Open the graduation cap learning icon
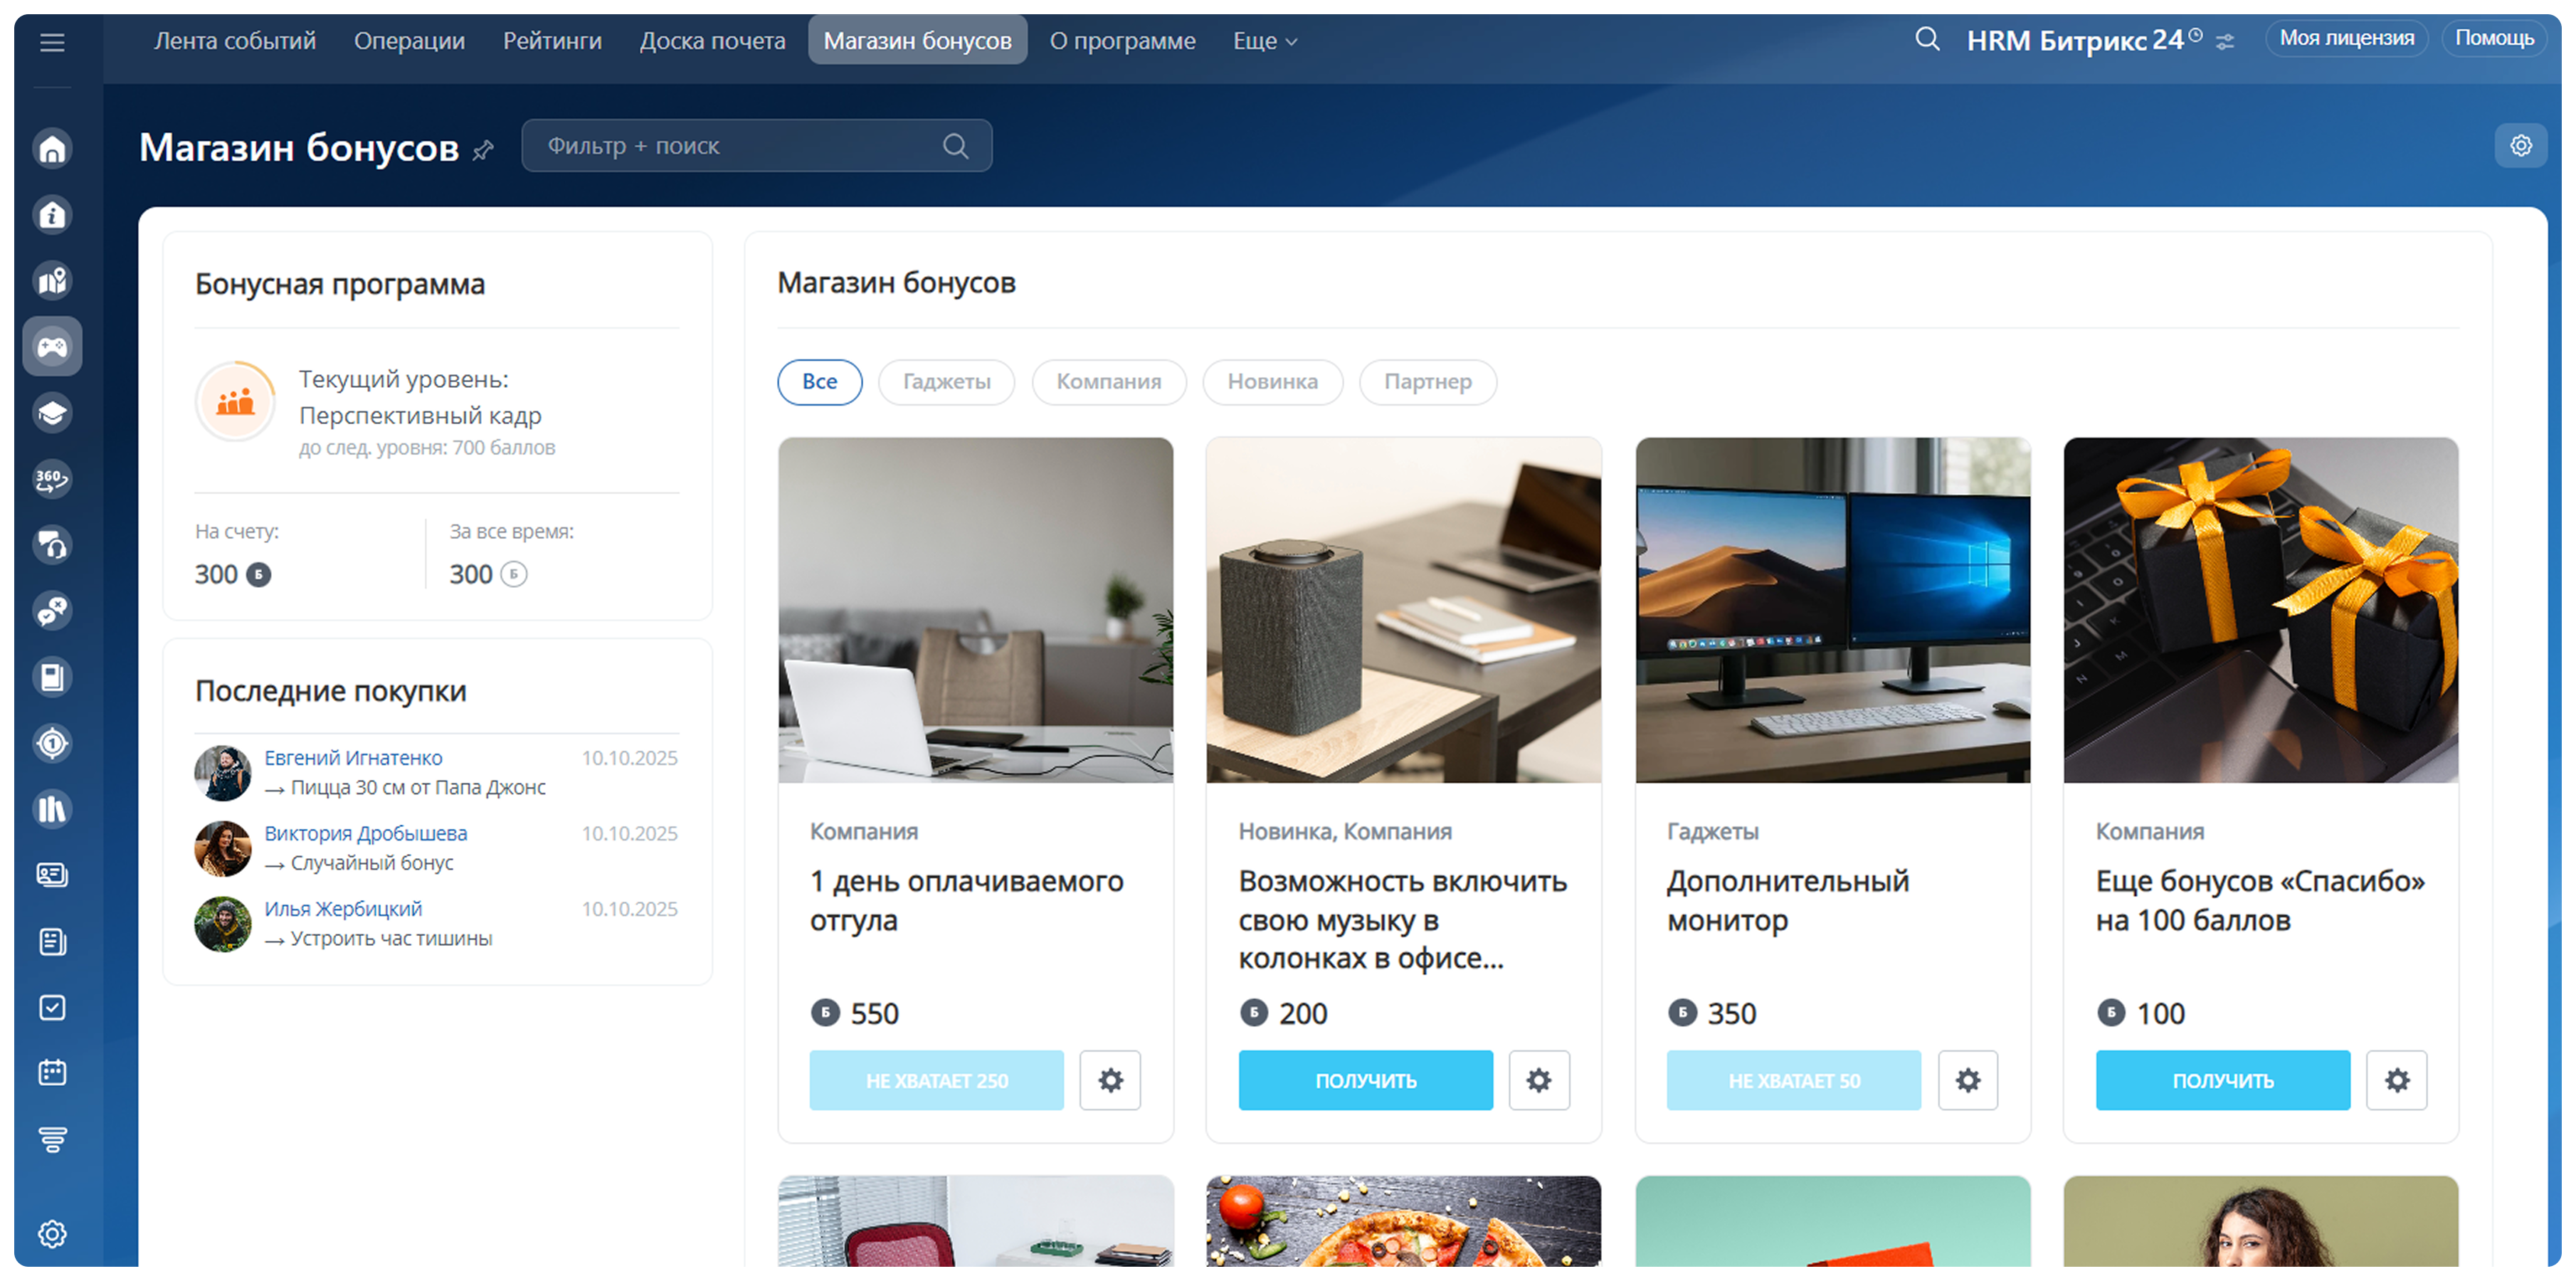The image size is (2576, 1281). 52,413
